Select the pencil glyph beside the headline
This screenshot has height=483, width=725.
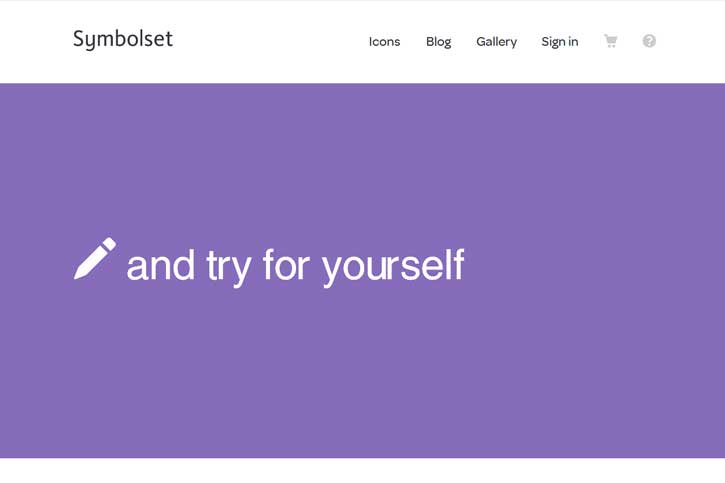pos(95,258)
